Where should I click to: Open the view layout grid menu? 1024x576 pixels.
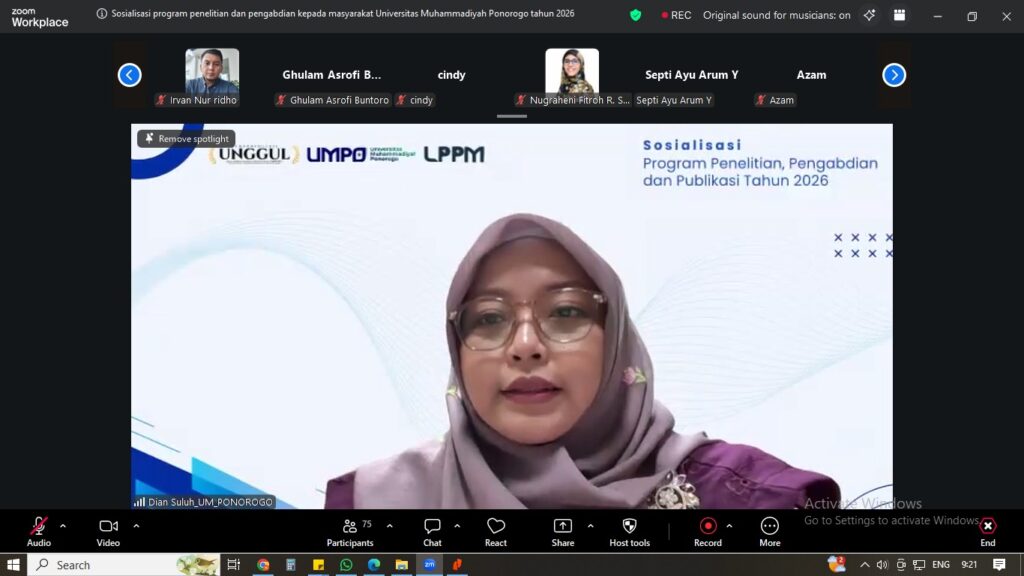click(899, 15)
